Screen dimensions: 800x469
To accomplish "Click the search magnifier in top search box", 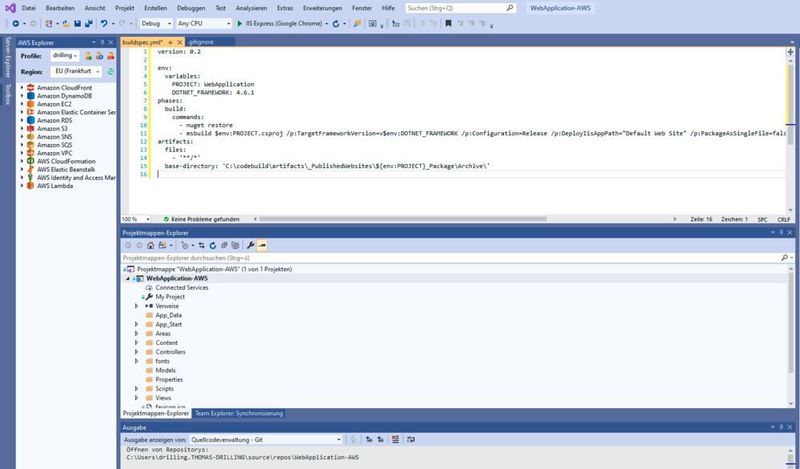I will (x=509, y=8).
